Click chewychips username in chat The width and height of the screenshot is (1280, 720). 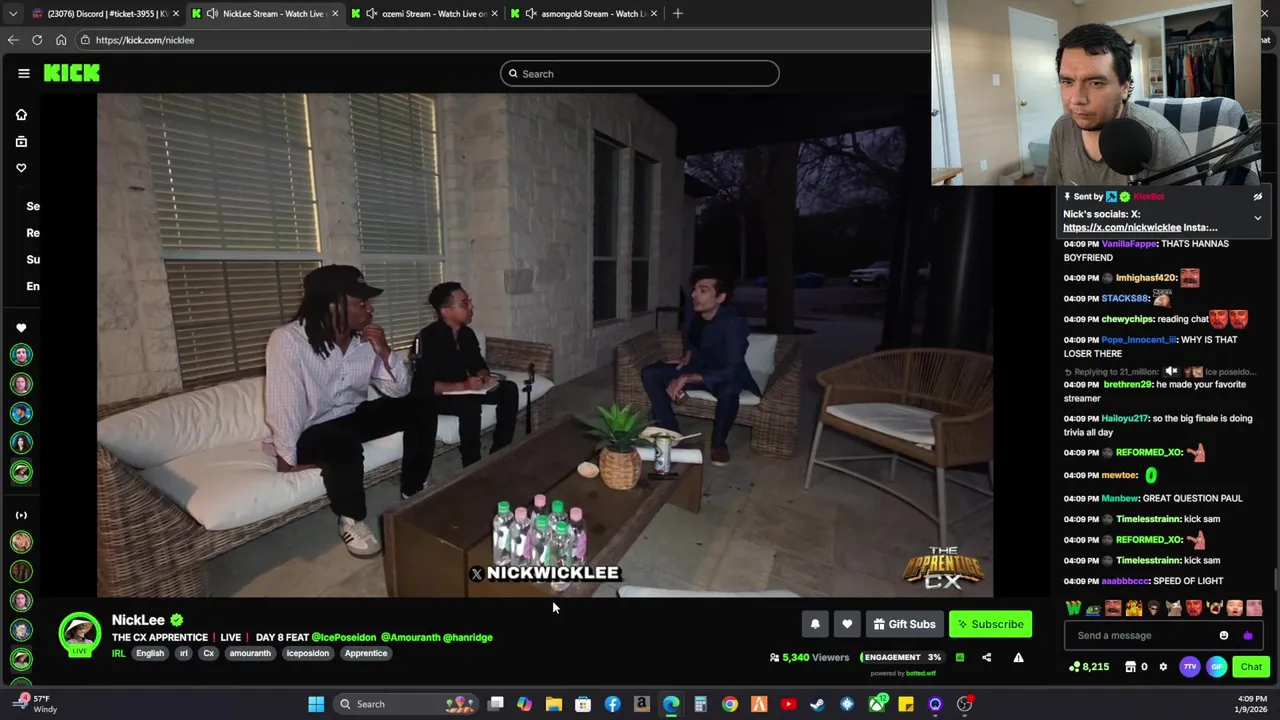1127,319
